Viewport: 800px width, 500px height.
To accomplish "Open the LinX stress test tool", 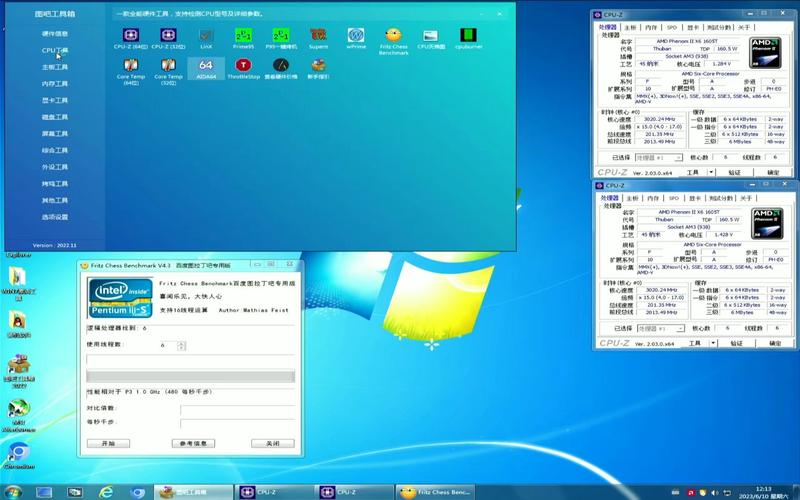I will [x=206, y=39].
